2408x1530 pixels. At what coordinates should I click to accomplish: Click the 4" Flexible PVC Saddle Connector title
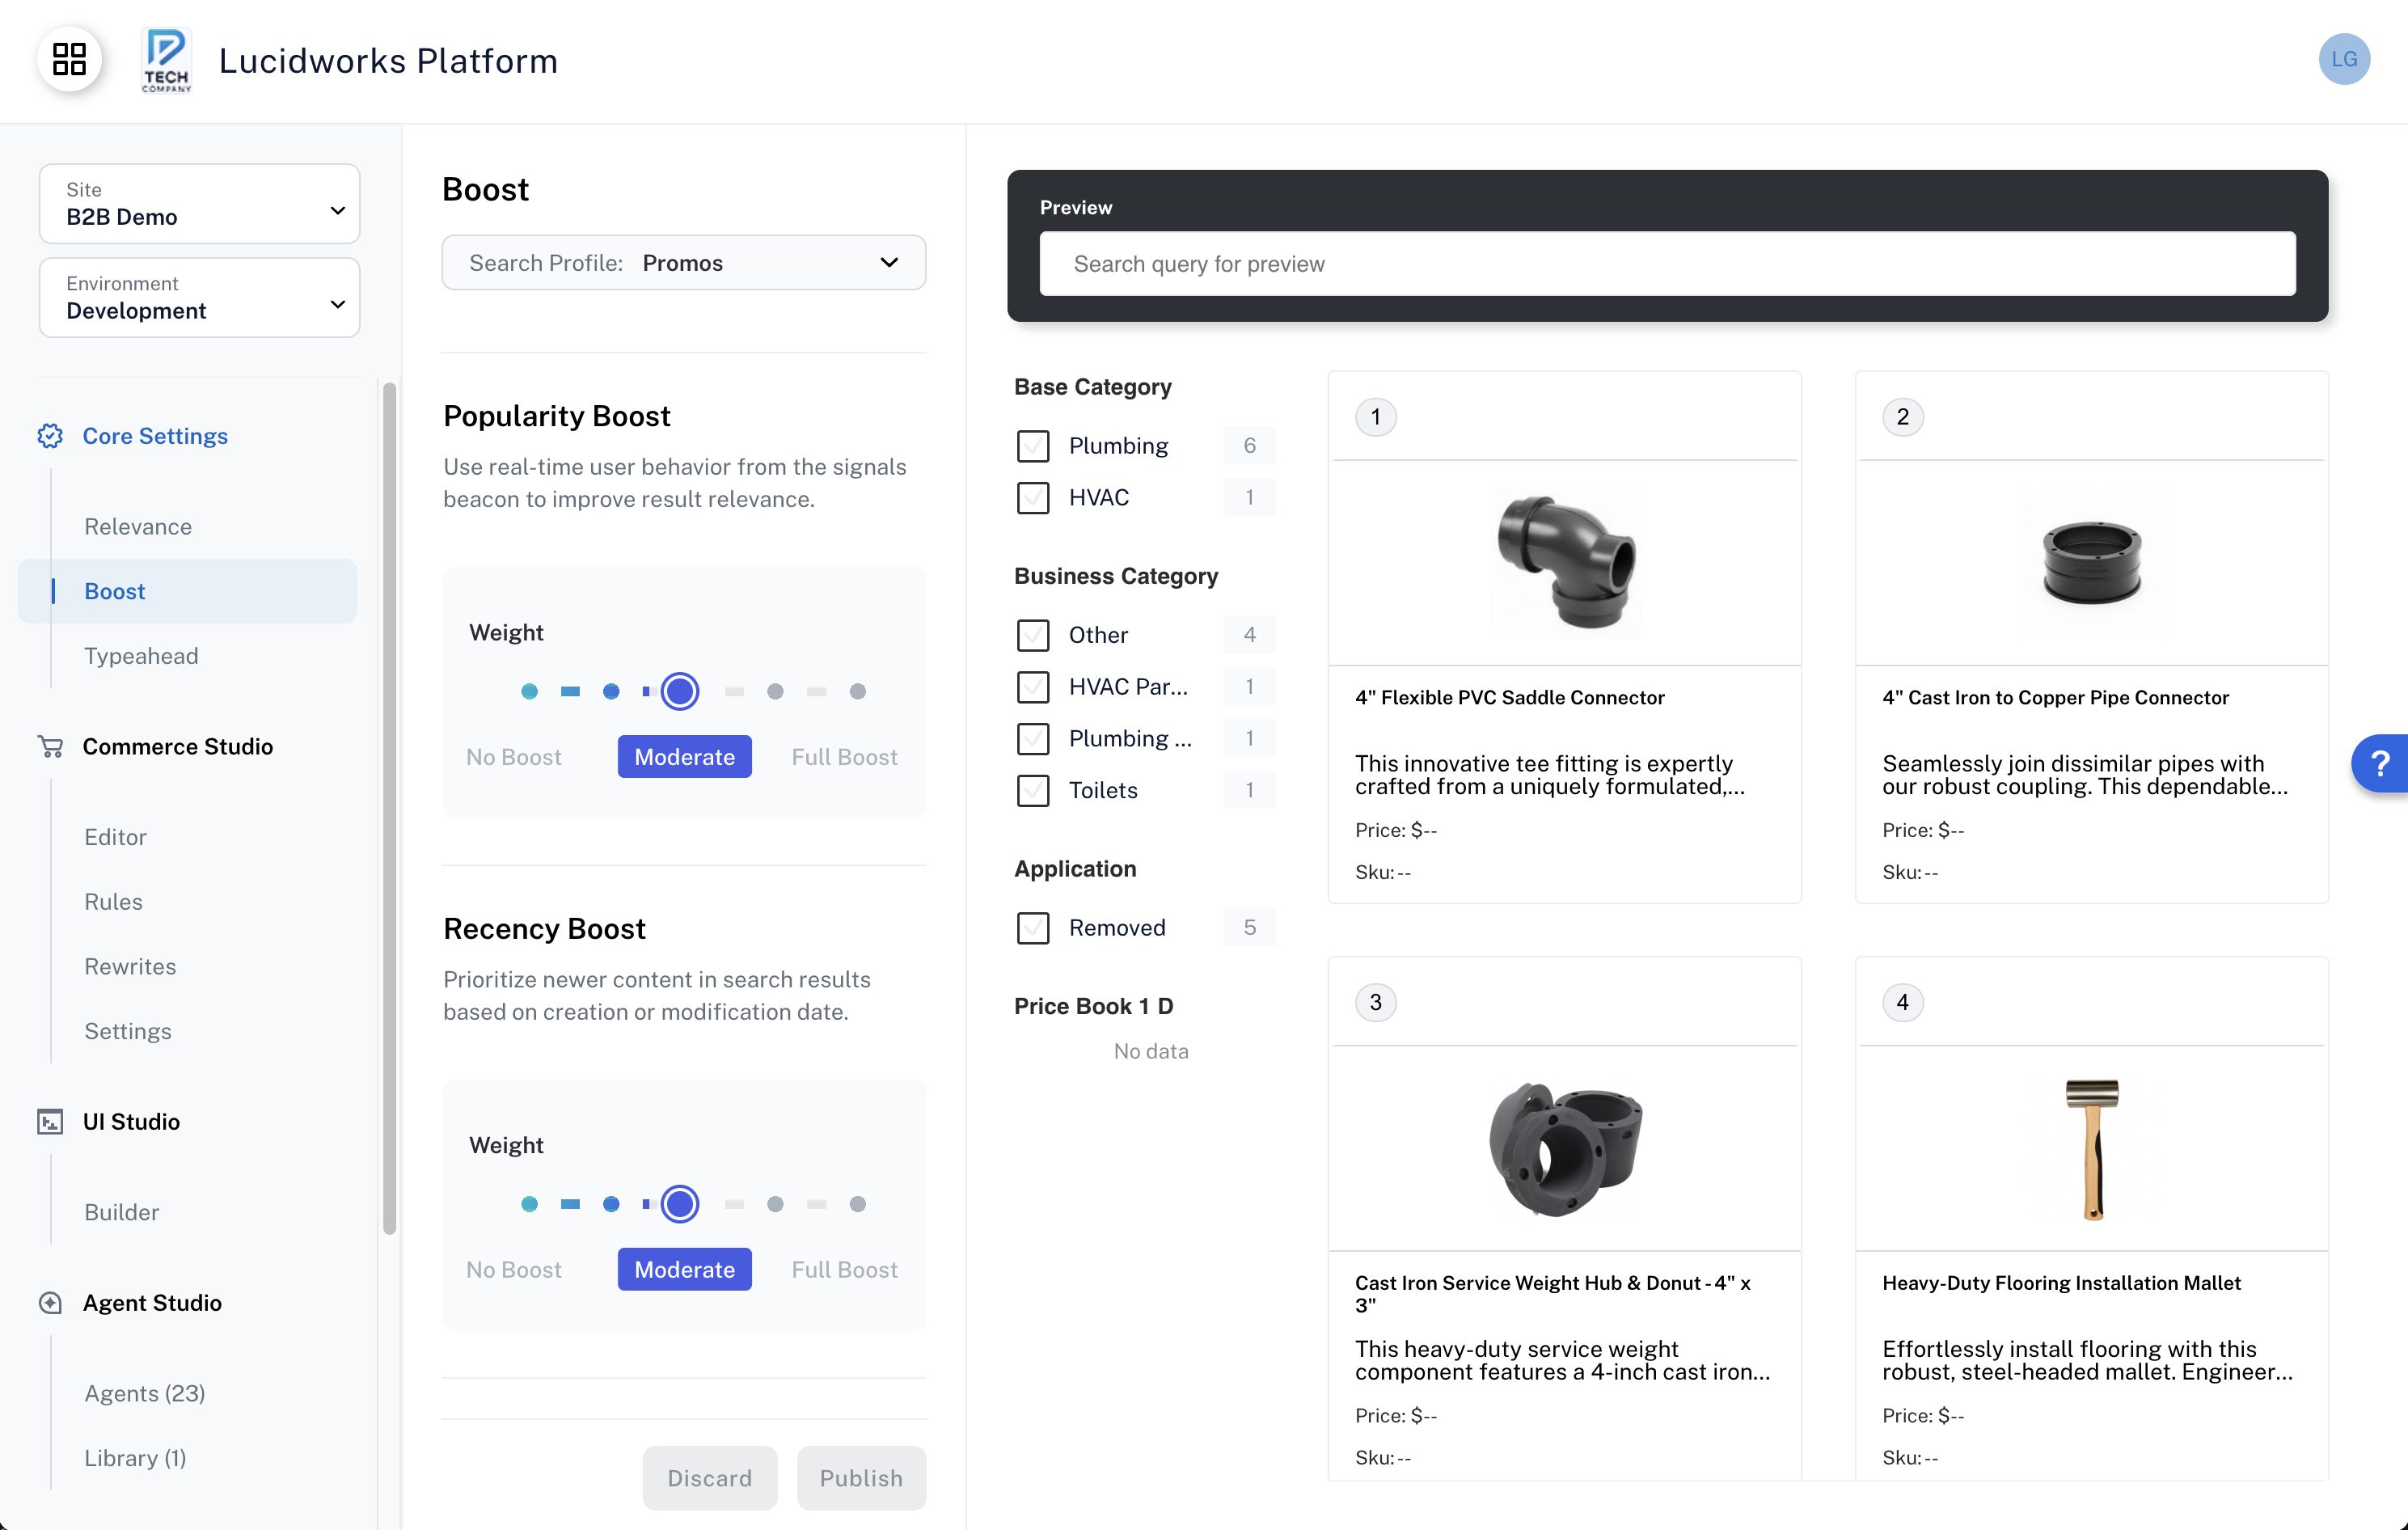(x=1509, y=697)
